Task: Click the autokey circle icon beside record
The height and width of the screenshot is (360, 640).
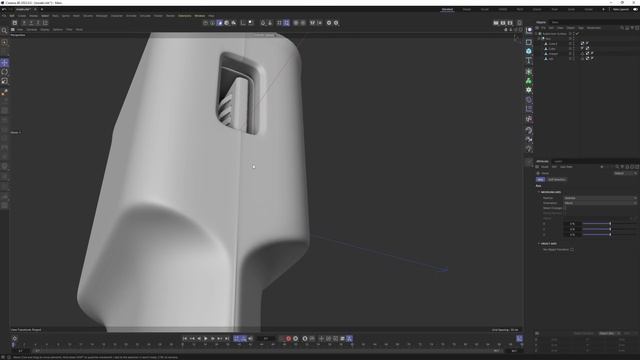Action: [296, 338]
